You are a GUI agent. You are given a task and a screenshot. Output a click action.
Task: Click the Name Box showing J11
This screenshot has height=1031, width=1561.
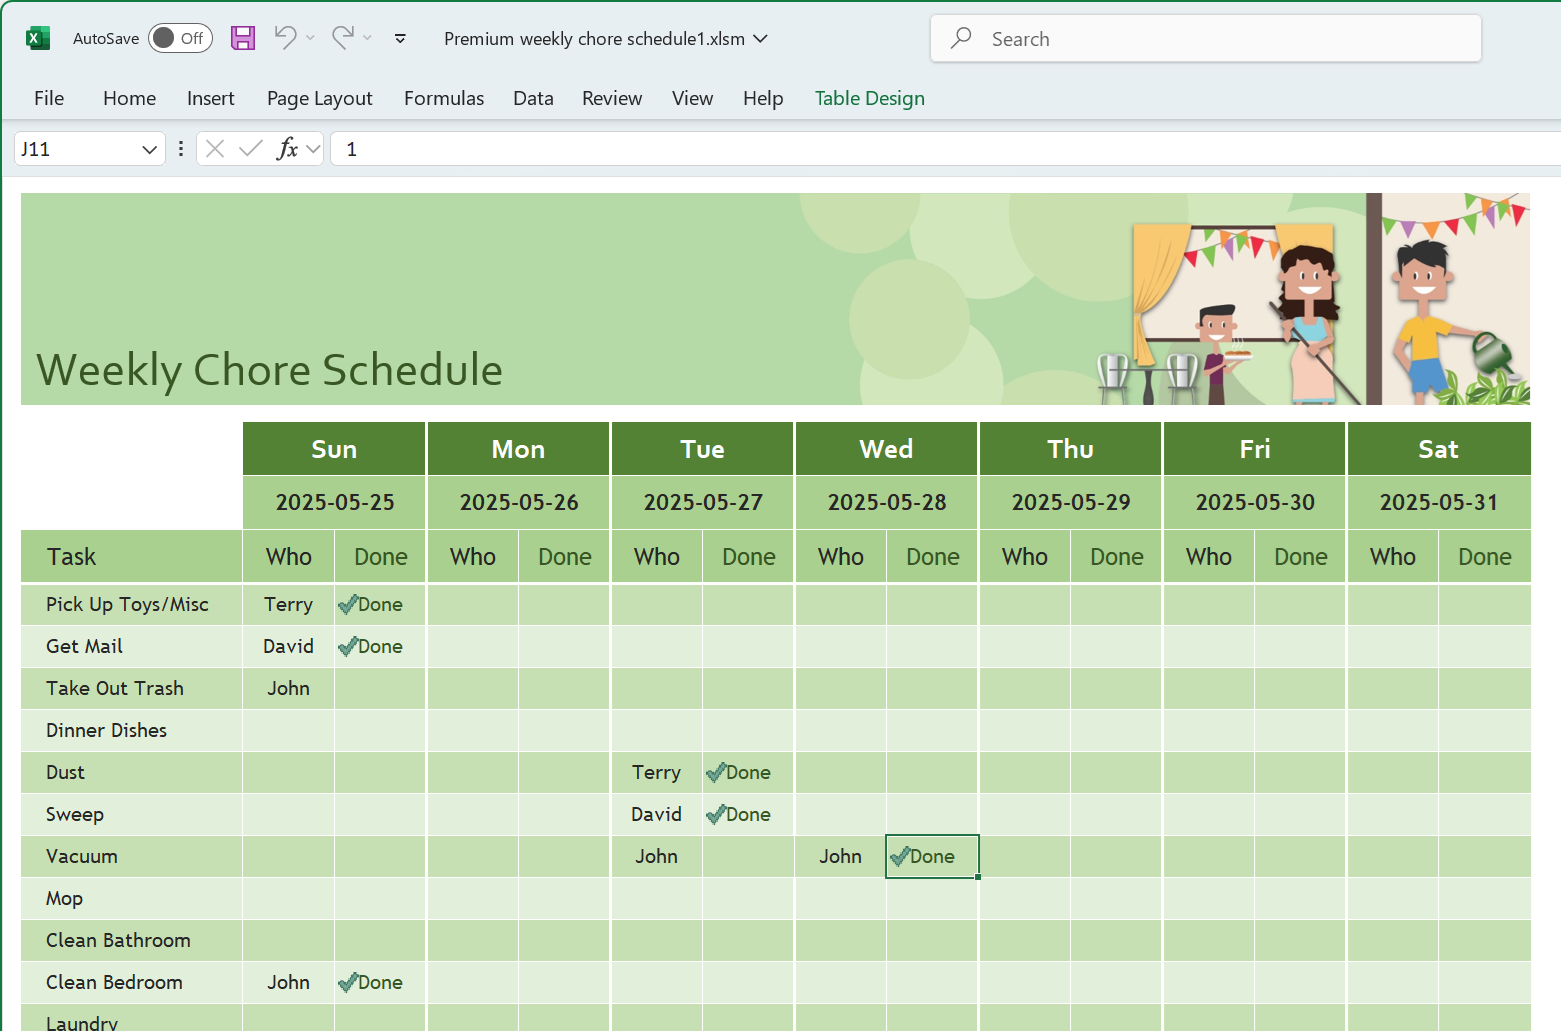pos(76,149)
